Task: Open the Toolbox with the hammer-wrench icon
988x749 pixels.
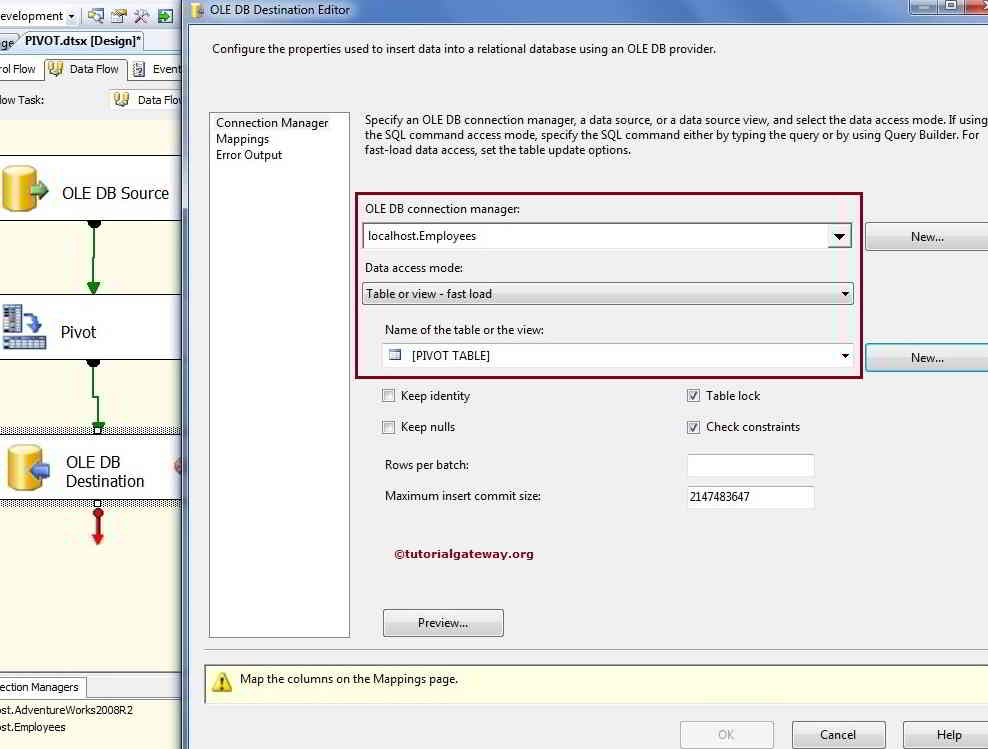Action: 142,16
